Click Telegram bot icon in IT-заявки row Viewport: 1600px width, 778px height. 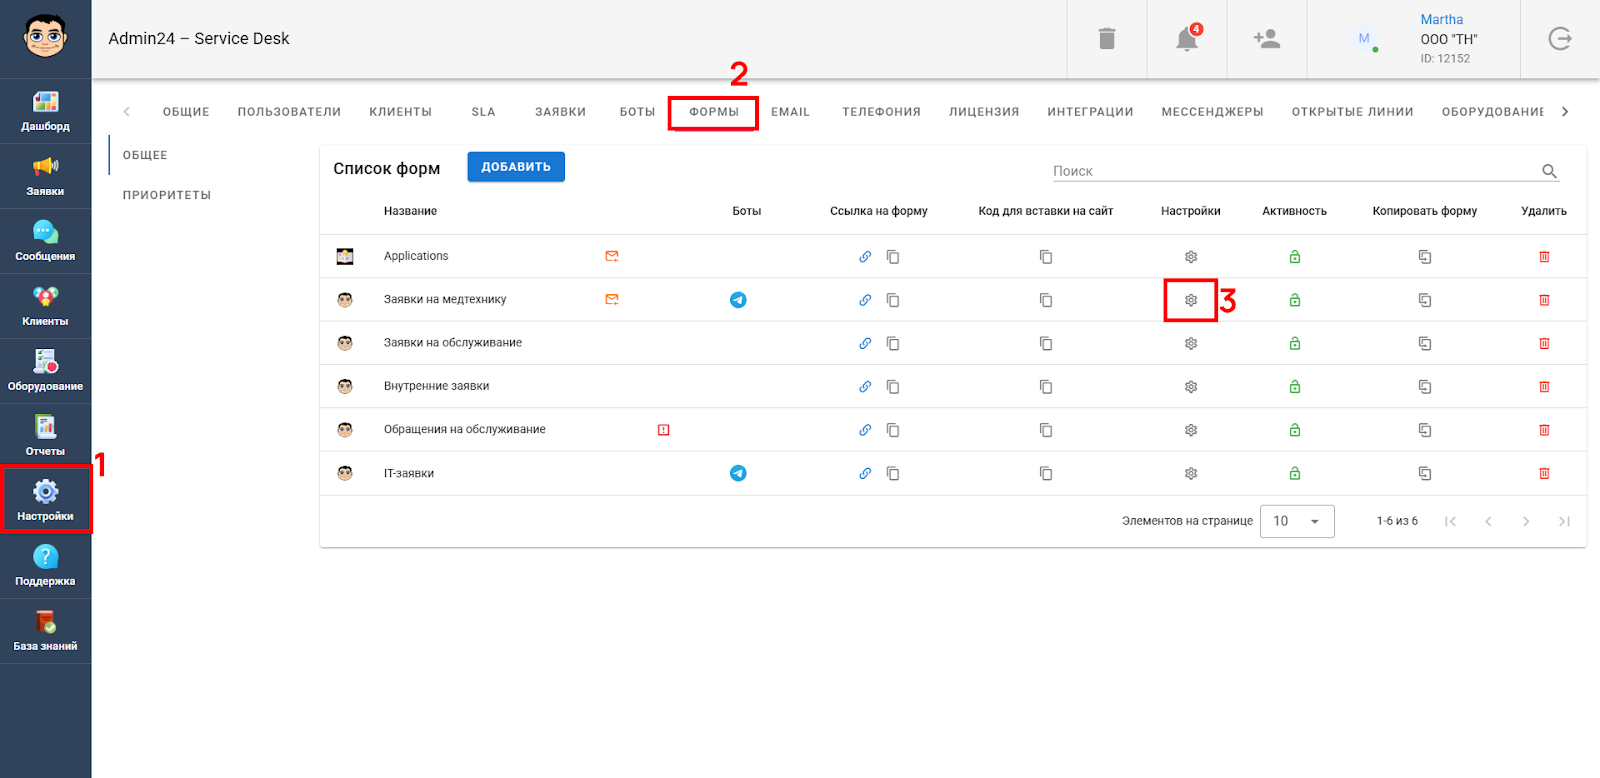[x=738, y=473]
